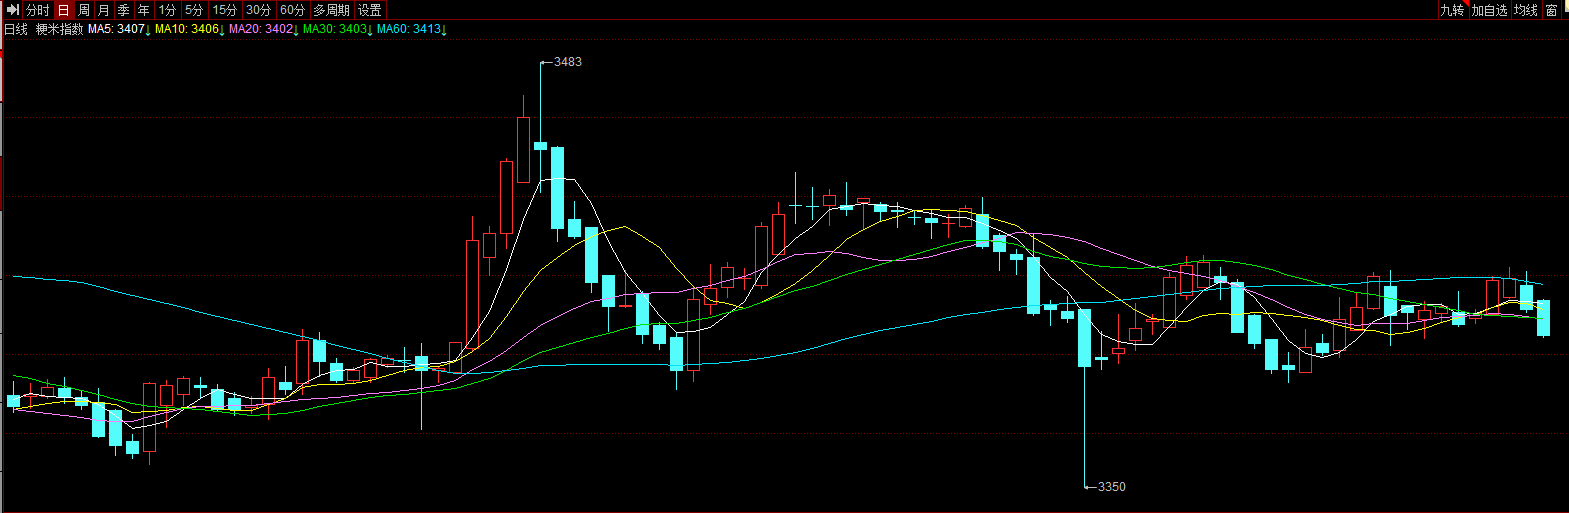Image resolution: width=1569 pixels, height=513 pixels.
Task: Click the last candlestick on the chart
Action: click(1543, 318)
